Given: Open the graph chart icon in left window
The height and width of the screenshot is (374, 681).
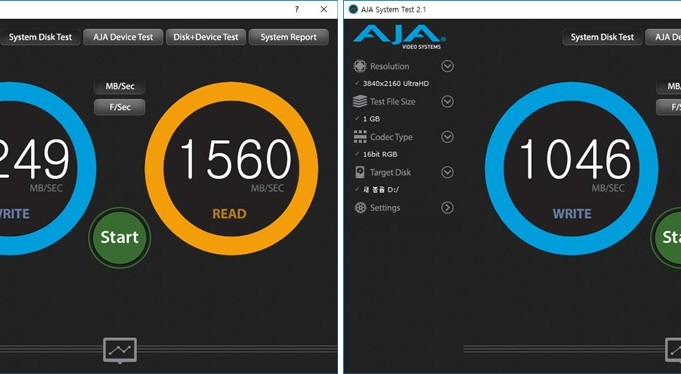Looking at the screenshot, I should (120, 350).
